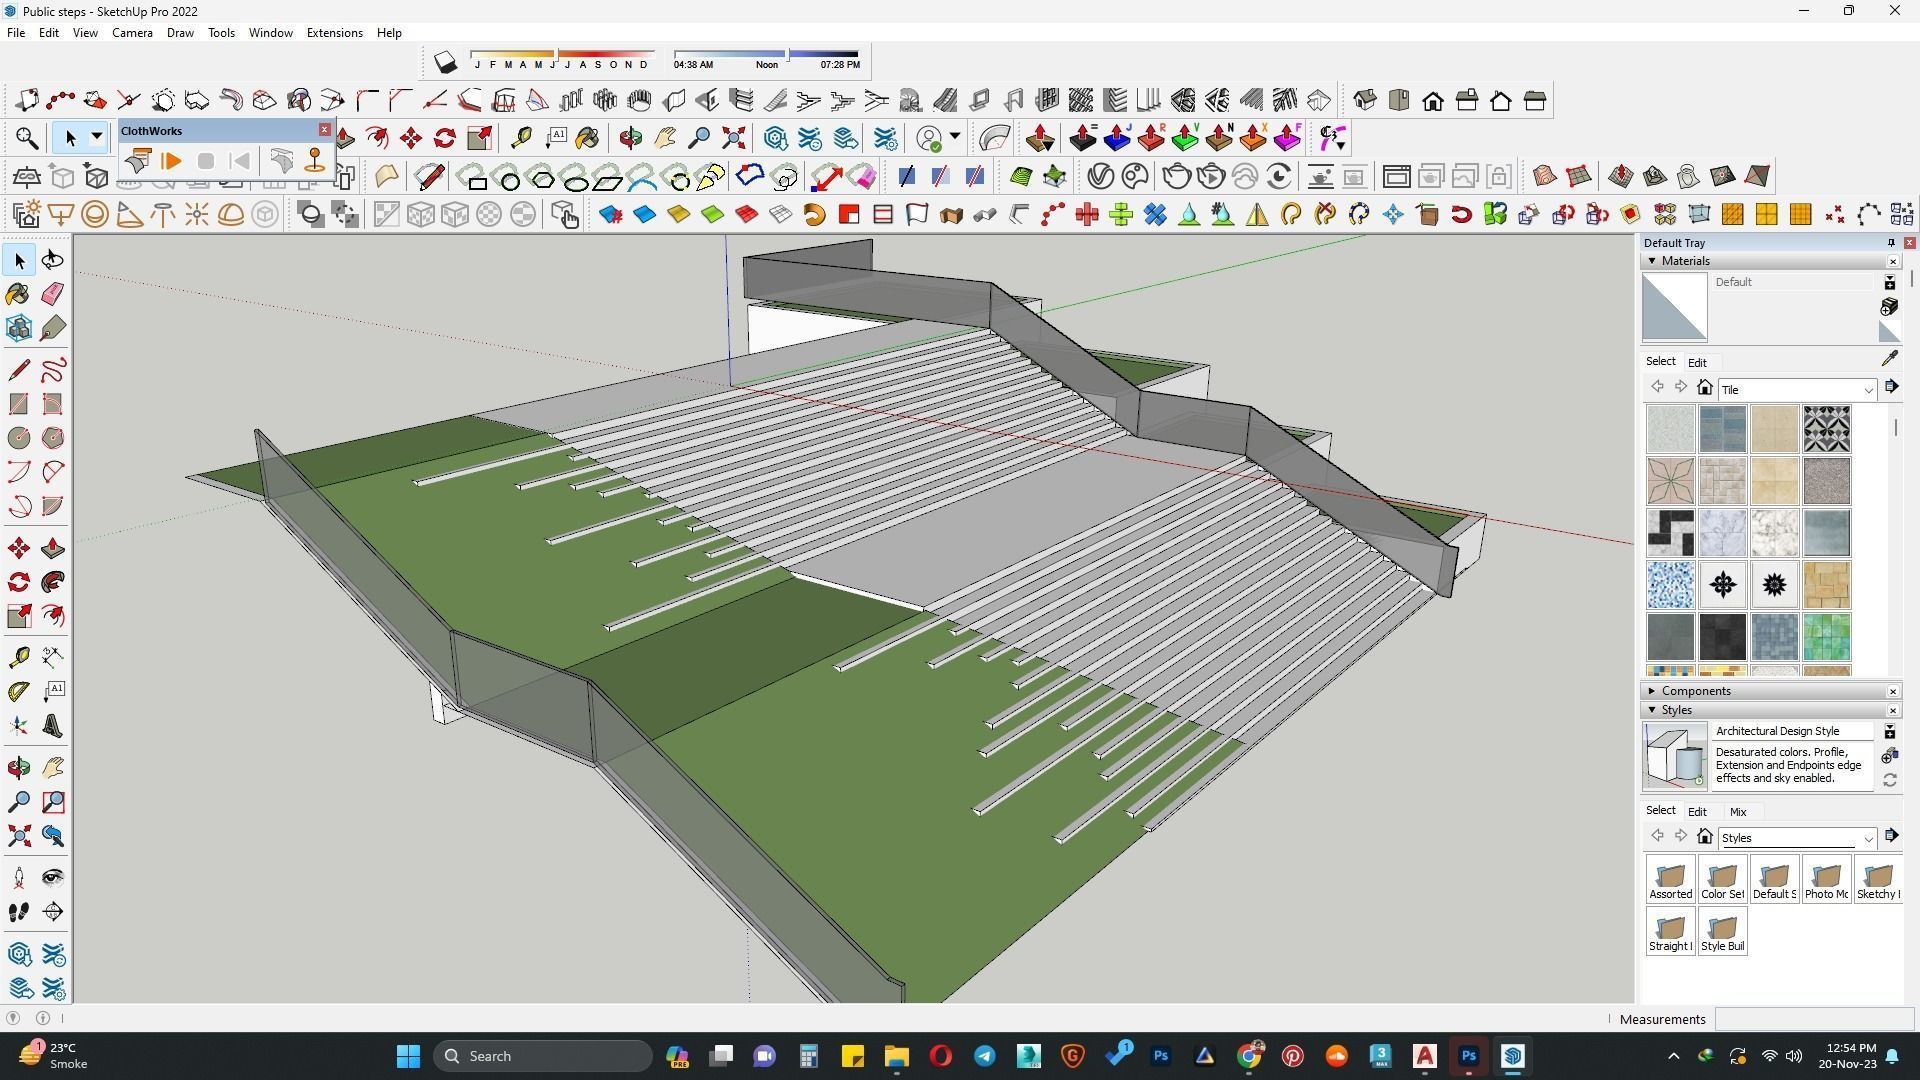Open the Sketchy Edges styles folder
This screenshot has height=1080, width=1920.
coord(1877,880)
